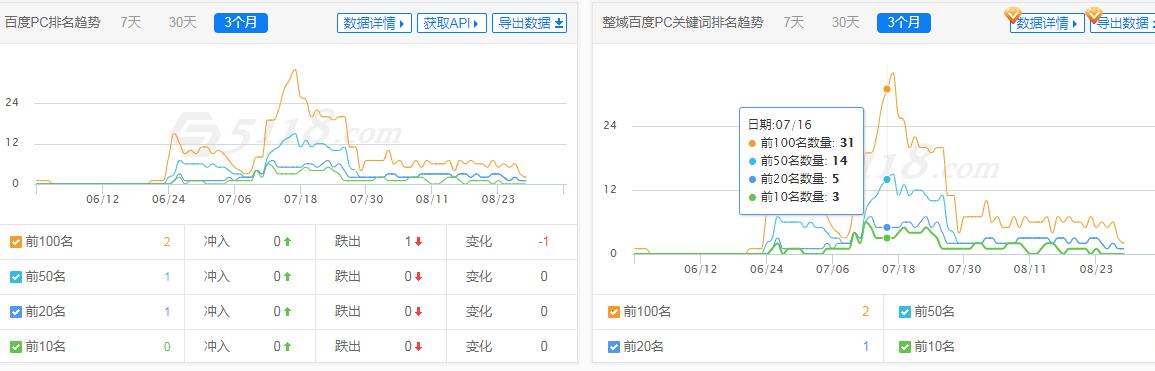Screen dimensions: 1155x371
Task: Click the green up arrow in 前100名 冲入 cell
Action: coord(287,241)
